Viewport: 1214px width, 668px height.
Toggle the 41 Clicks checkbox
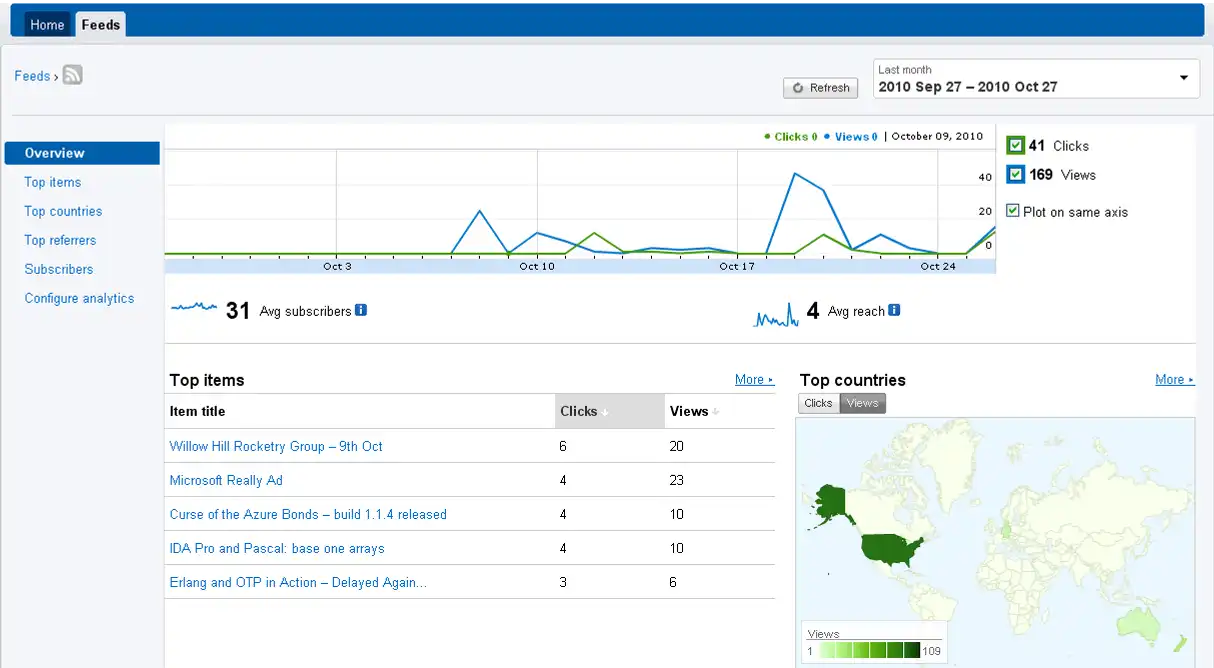click(x=1015, y=145)
